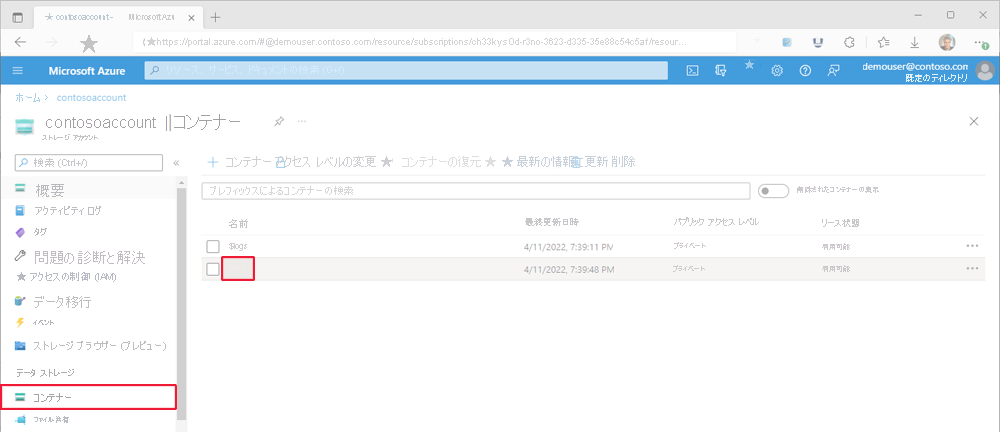Viewport: 1000px width, 432px height.
Task: Click the ファイル共有 icon in sidebar
Action: click(x=20, y=419)
